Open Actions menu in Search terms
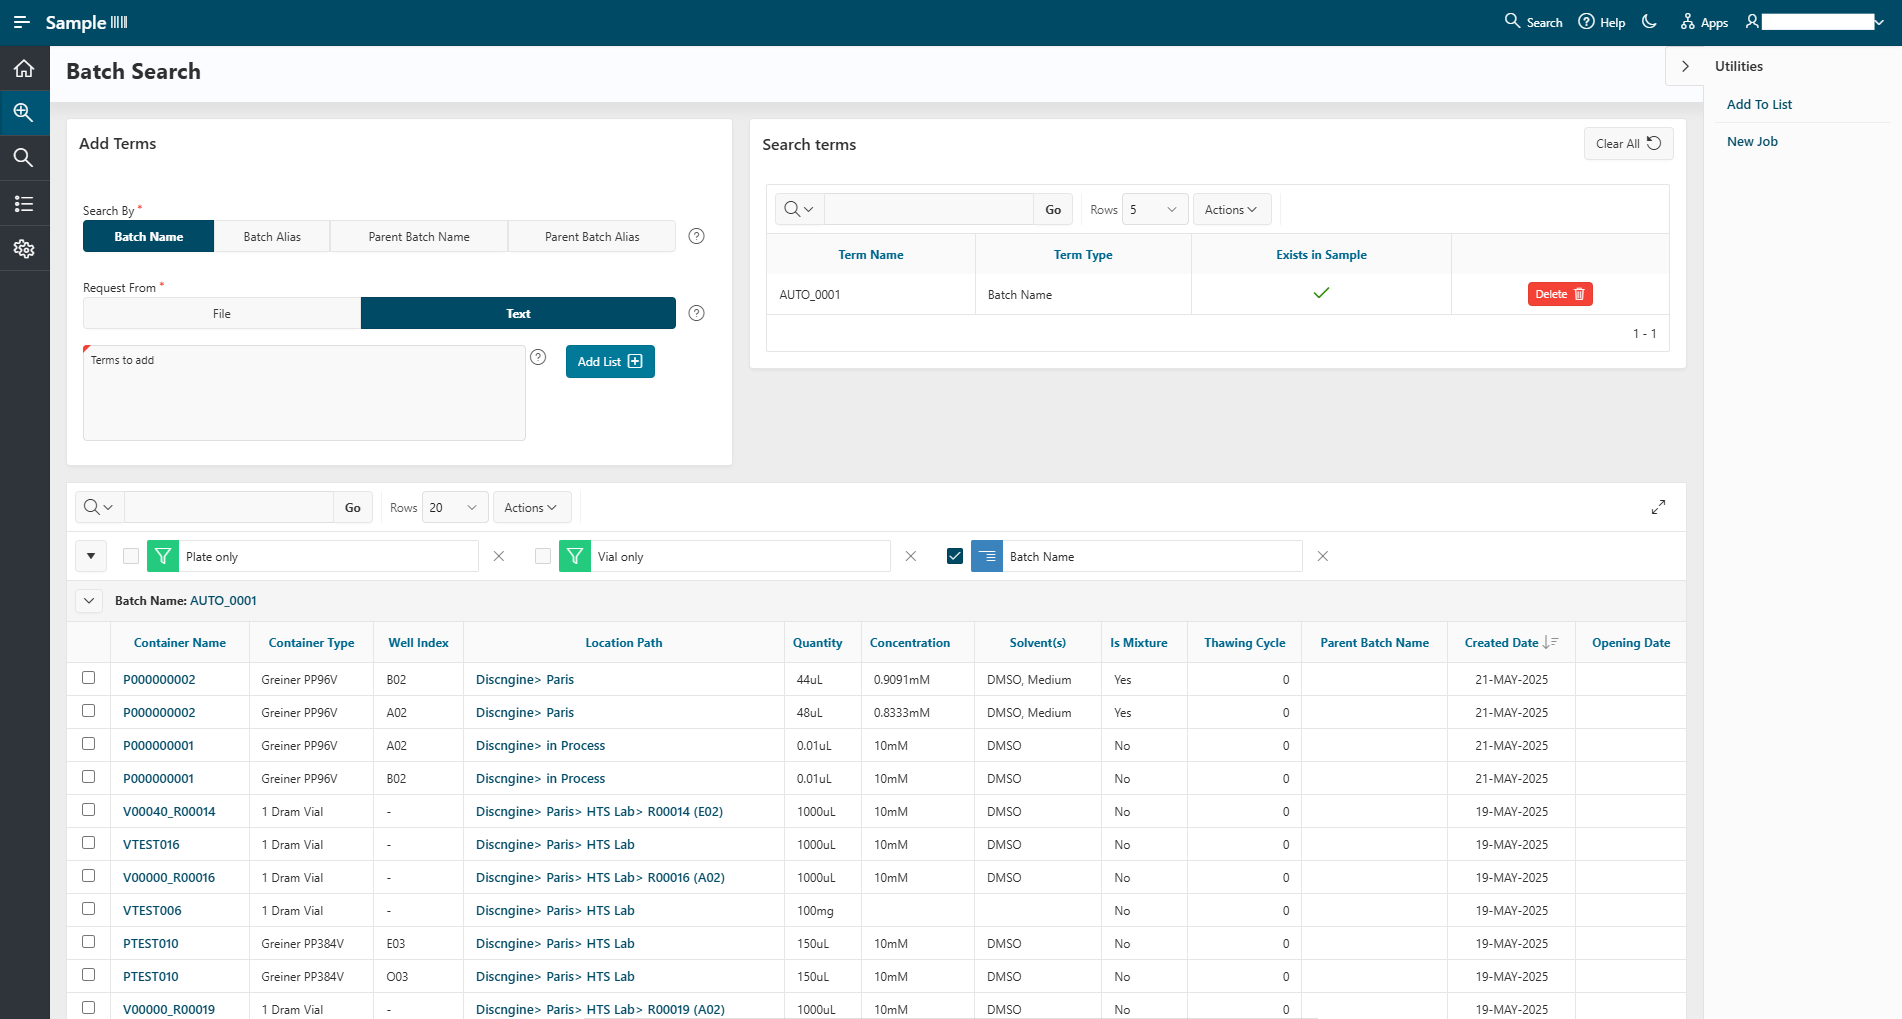The image size is (1902, 1019). (1231, 209)
